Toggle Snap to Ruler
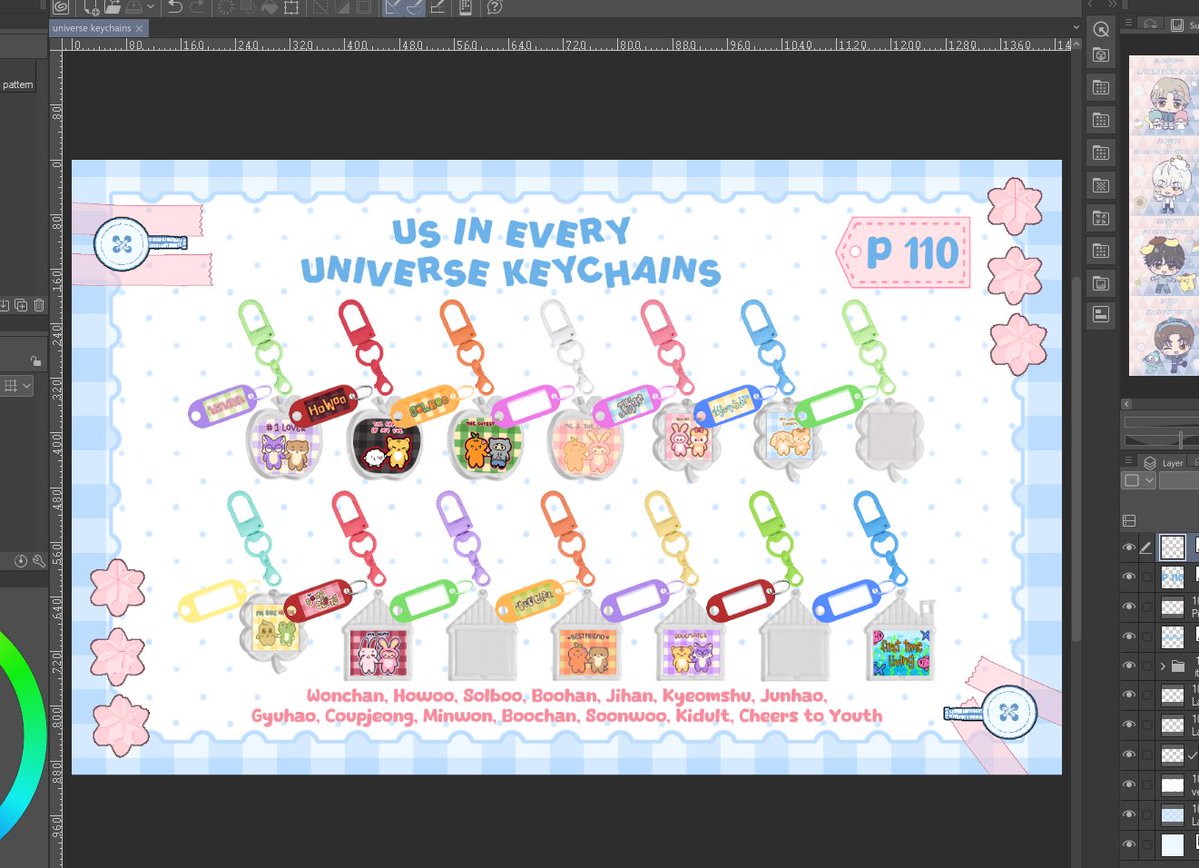Screen dimensions: 1199x868 coord(393,7)
